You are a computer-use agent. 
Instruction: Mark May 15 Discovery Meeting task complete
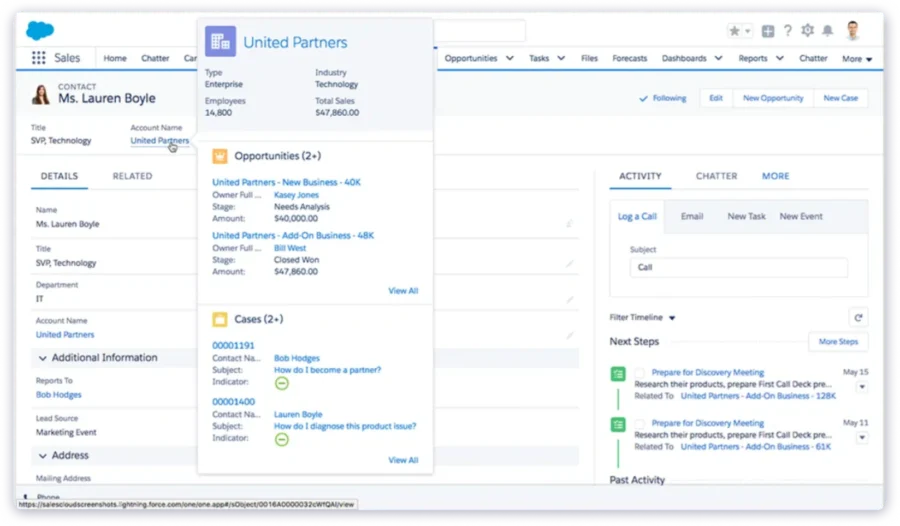[x=640, y=373]
